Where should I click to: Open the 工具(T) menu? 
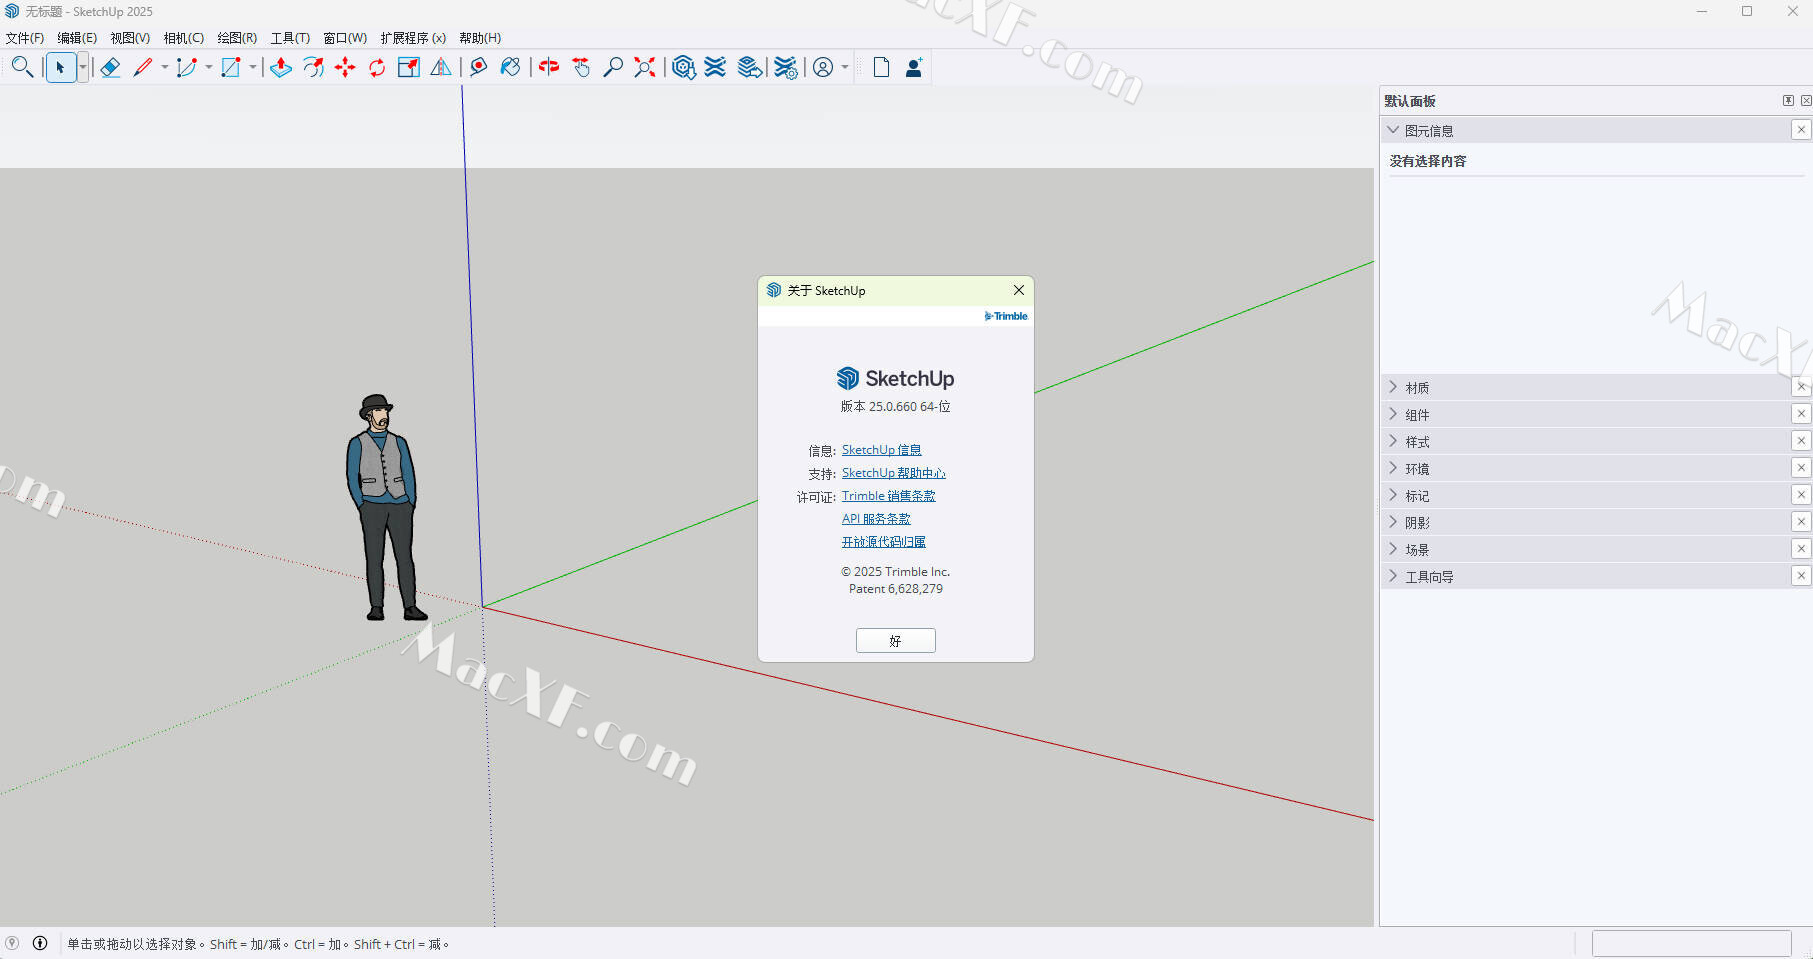[290, 38]
